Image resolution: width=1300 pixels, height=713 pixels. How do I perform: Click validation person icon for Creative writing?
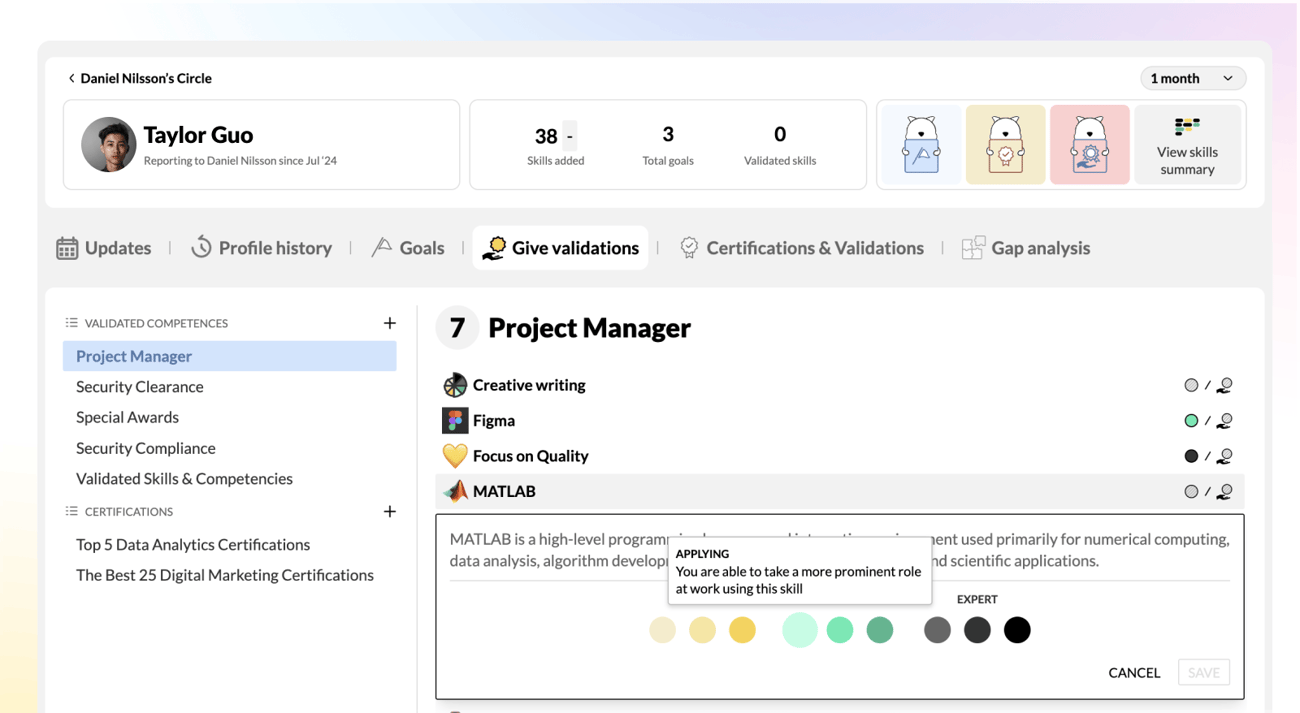click(x=1225, y=385)
